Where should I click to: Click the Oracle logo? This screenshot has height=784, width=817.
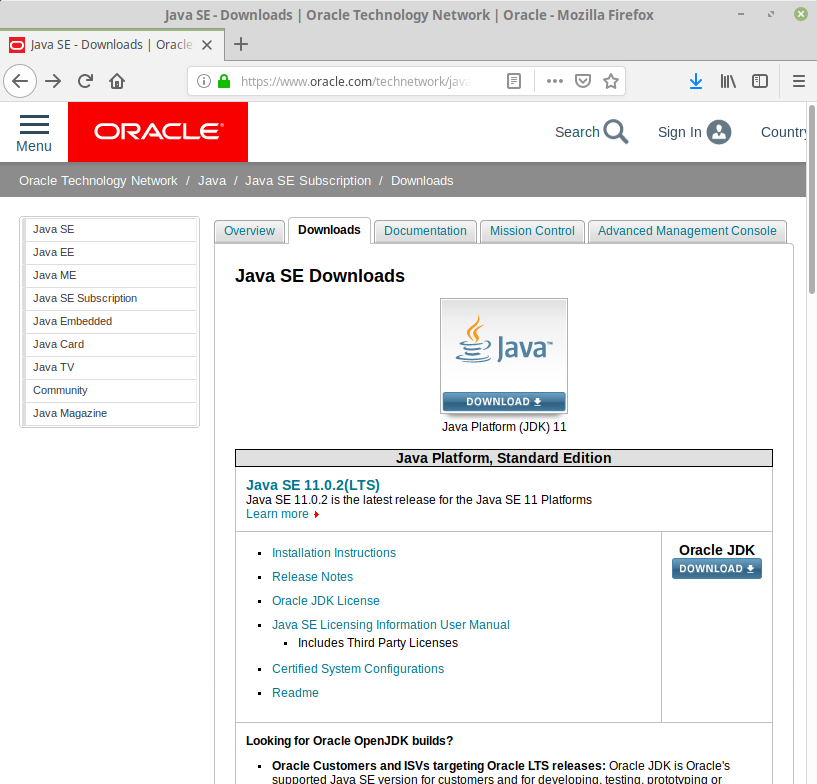point(158,132)
